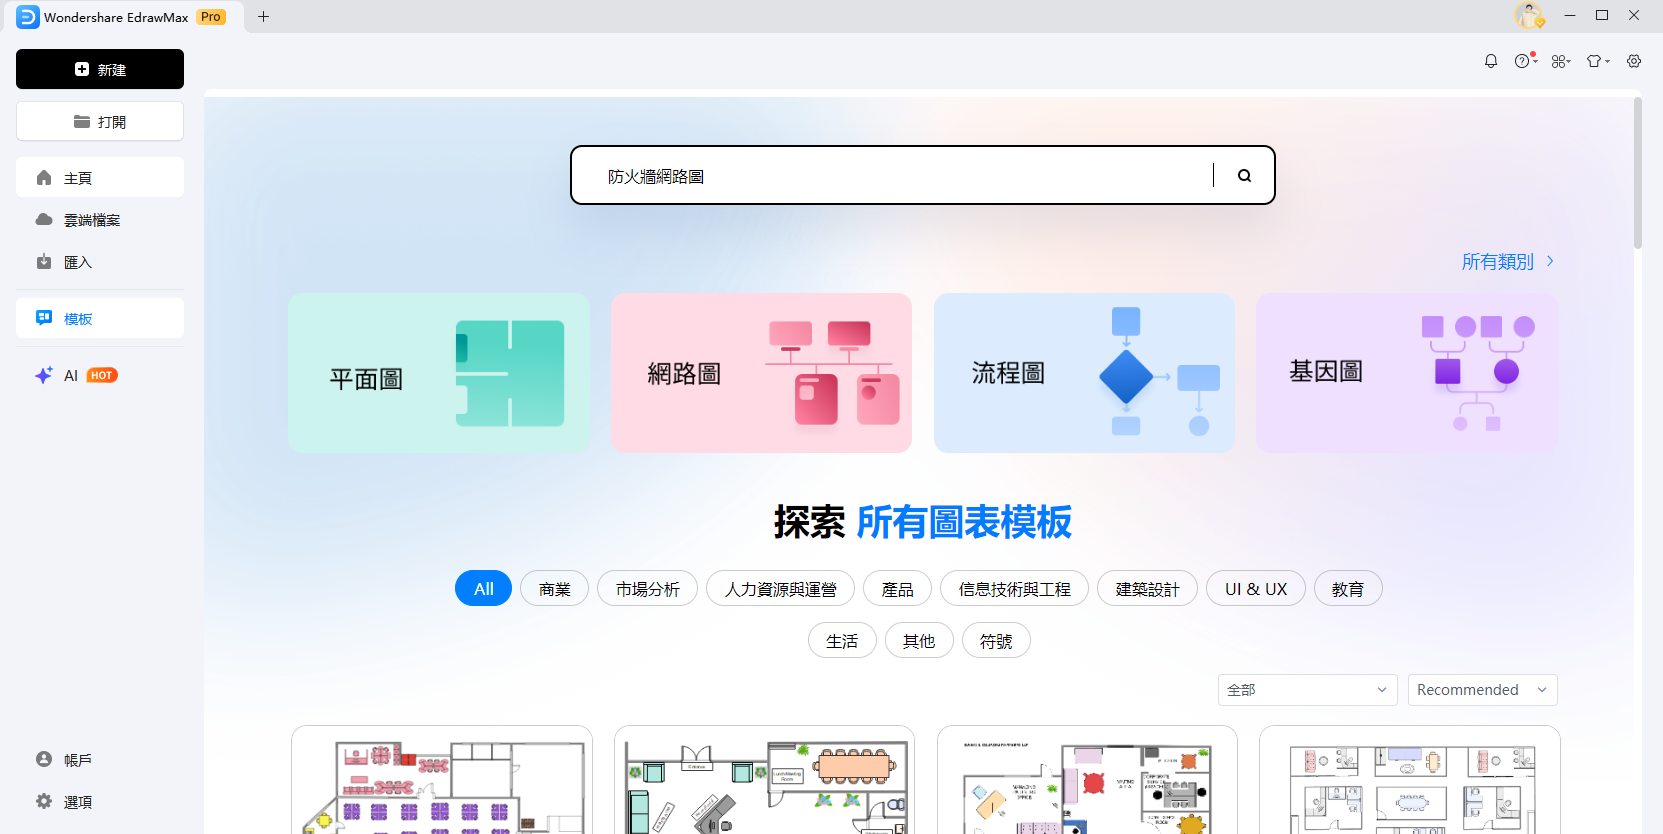Select the 教育 filter tab
The image size is (1663, 834).
tap(1348, 589)
